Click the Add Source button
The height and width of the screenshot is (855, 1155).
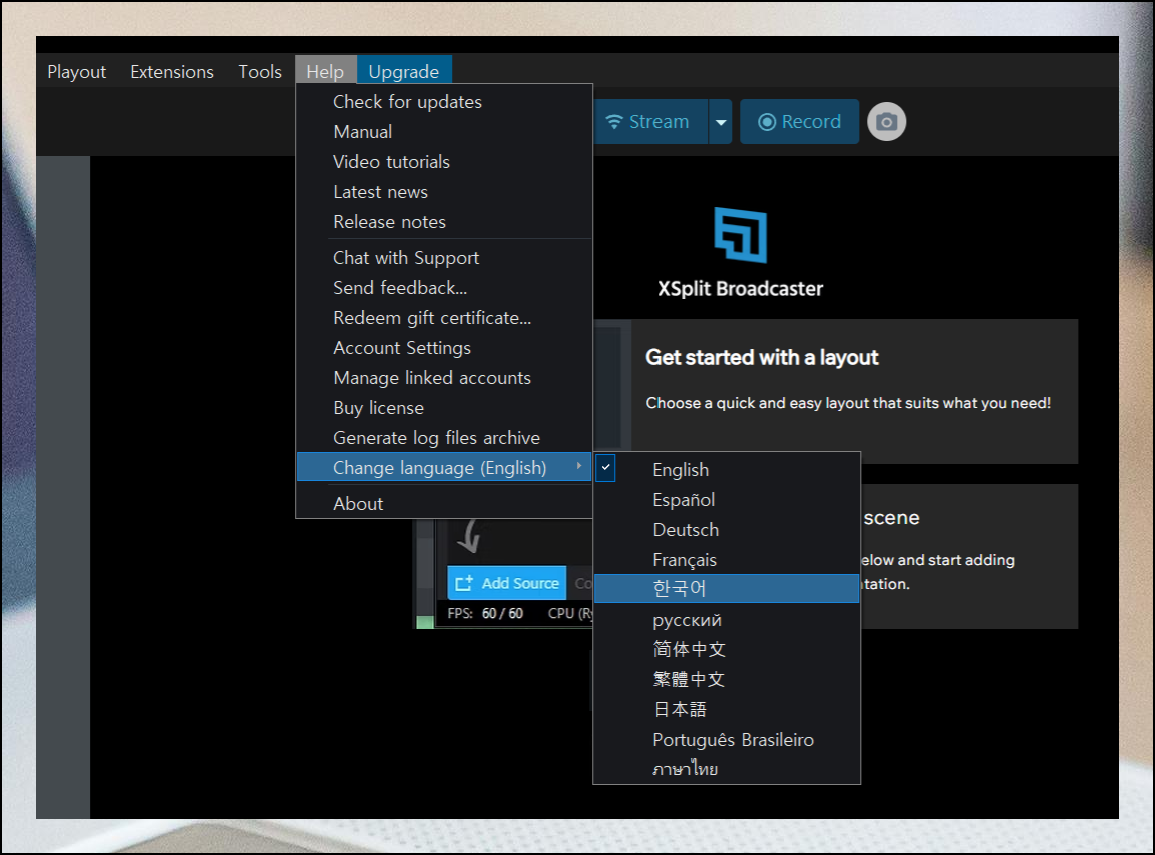point(507,583)
